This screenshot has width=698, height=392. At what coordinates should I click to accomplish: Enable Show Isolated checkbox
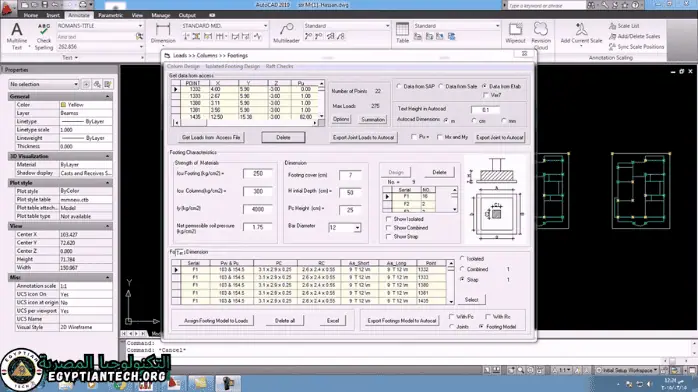(389, 219)
